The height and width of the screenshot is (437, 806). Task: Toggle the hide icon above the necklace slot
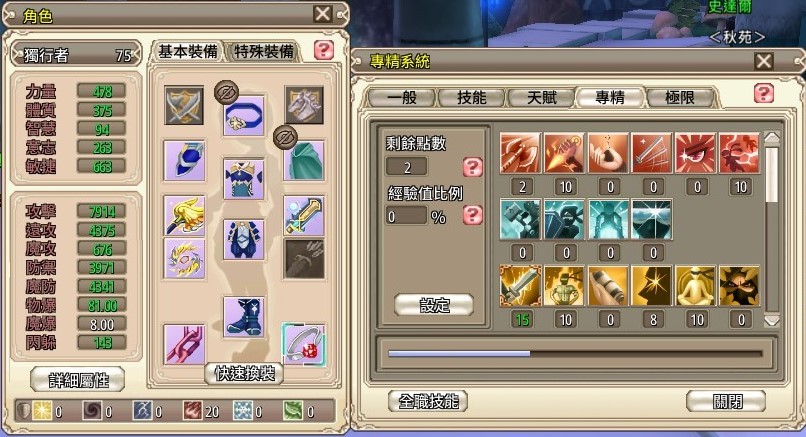pyautogui.click(x=226, y=93)
